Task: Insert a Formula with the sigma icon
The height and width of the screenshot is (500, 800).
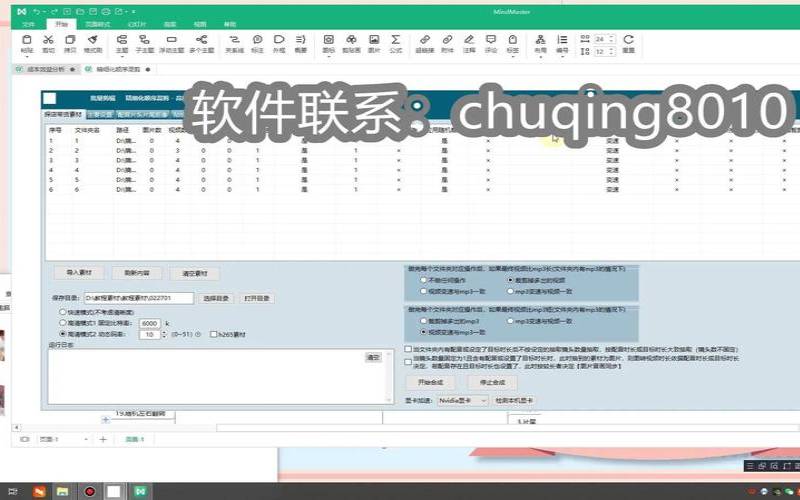Action: (395, 40)
